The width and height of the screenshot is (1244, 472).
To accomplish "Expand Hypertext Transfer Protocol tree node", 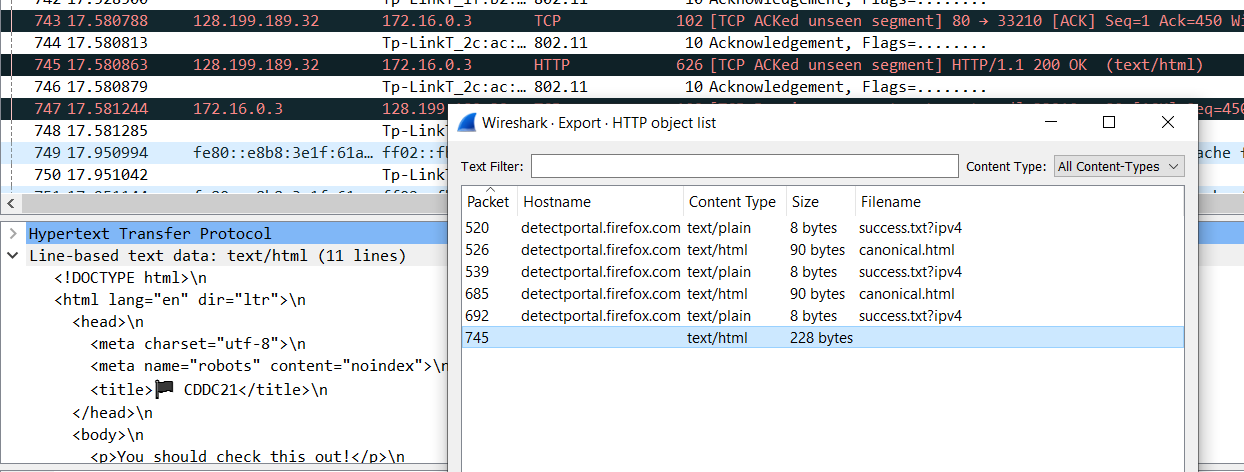I will point(12,234).
